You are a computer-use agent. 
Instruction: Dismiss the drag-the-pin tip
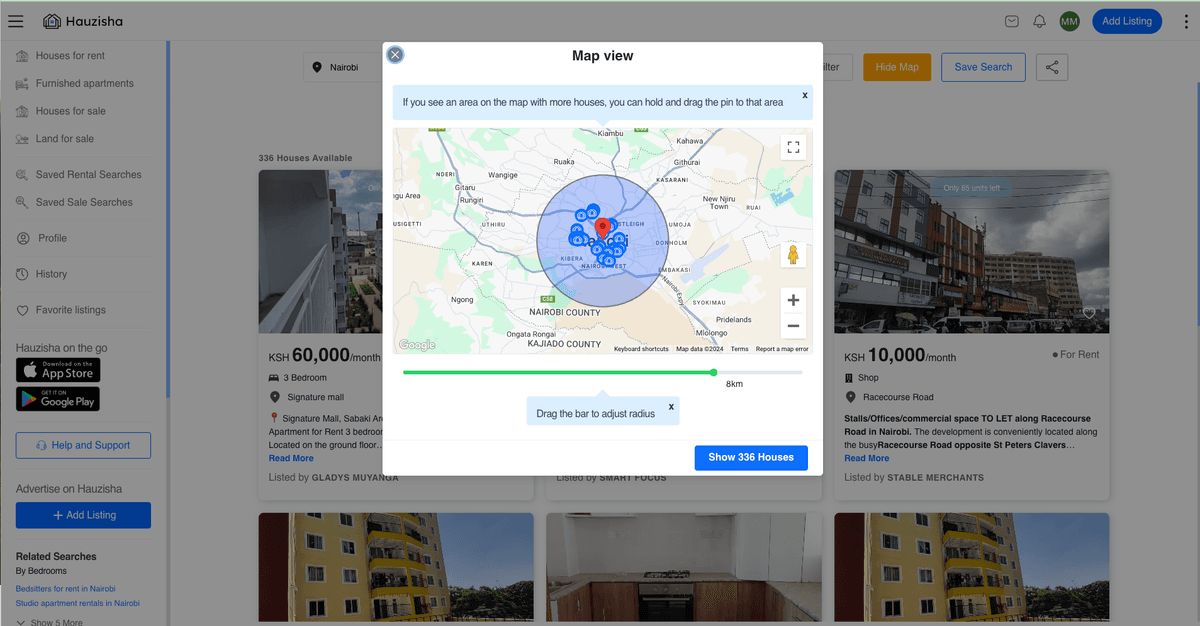click(805, 95)
